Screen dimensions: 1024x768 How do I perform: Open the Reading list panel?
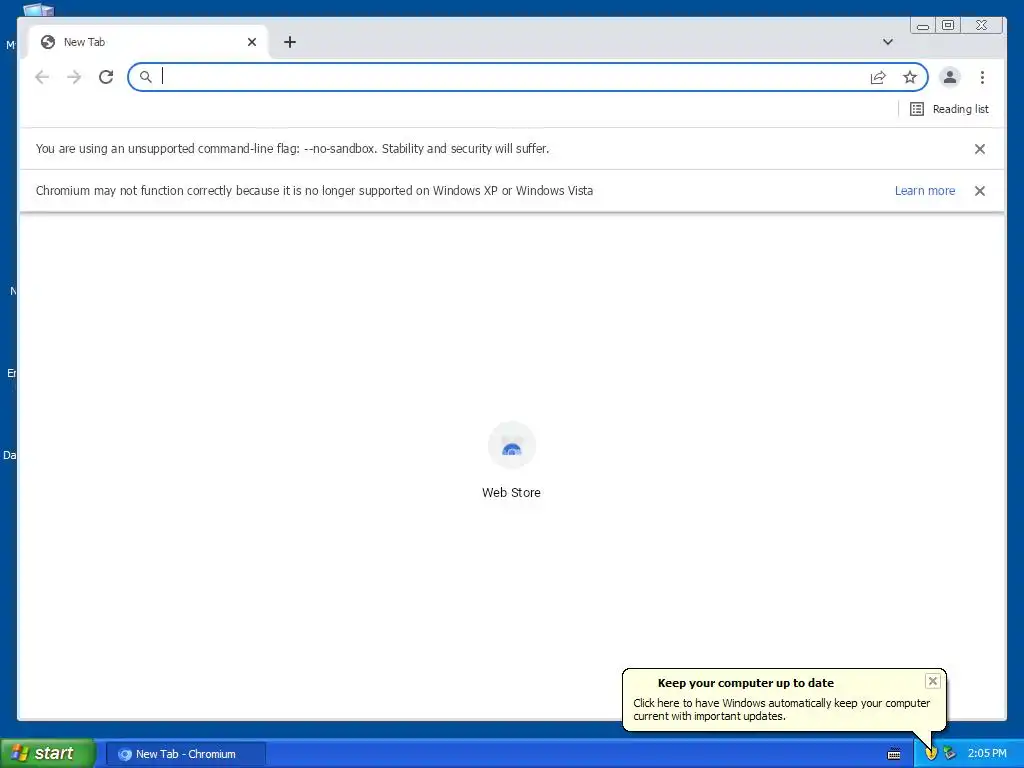point(949,109)
